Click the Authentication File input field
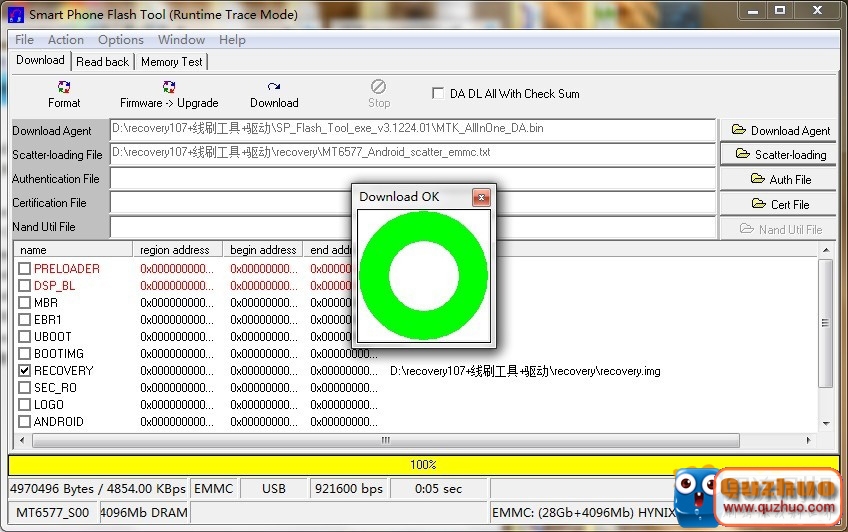 click(x=413, y=178)
